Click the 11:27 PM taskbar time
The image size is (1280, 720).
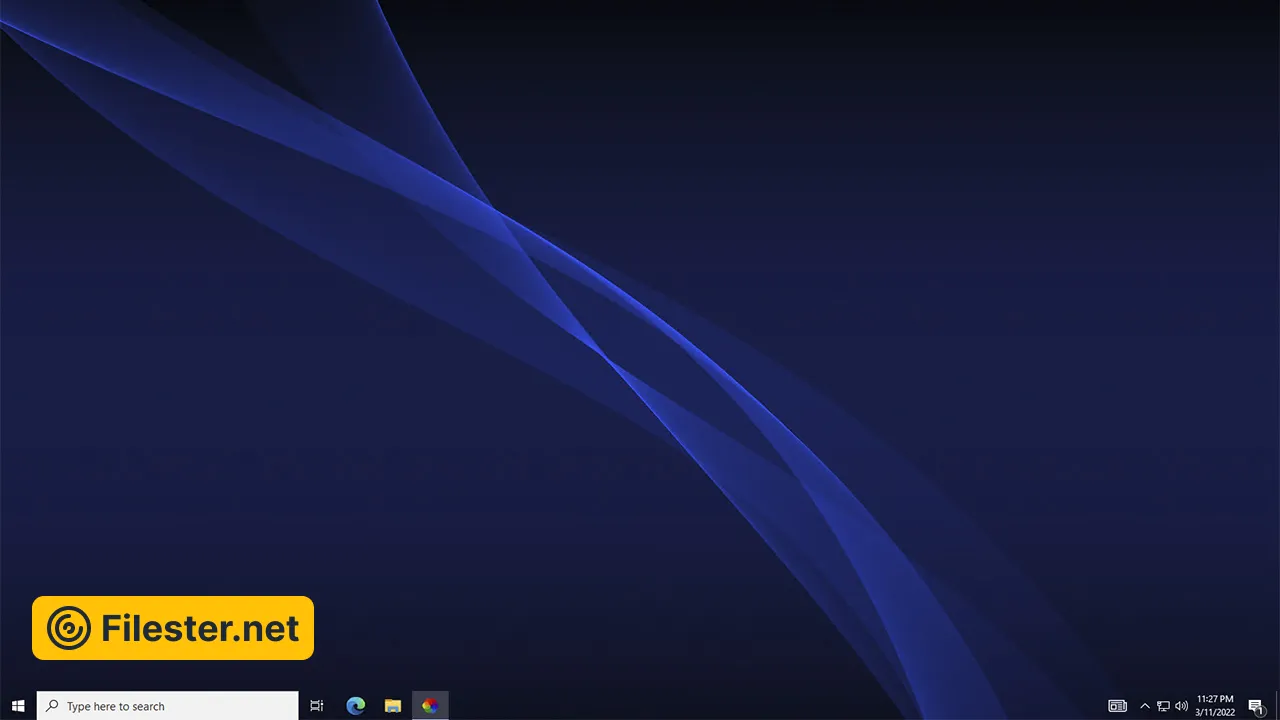click(1215, 699)
